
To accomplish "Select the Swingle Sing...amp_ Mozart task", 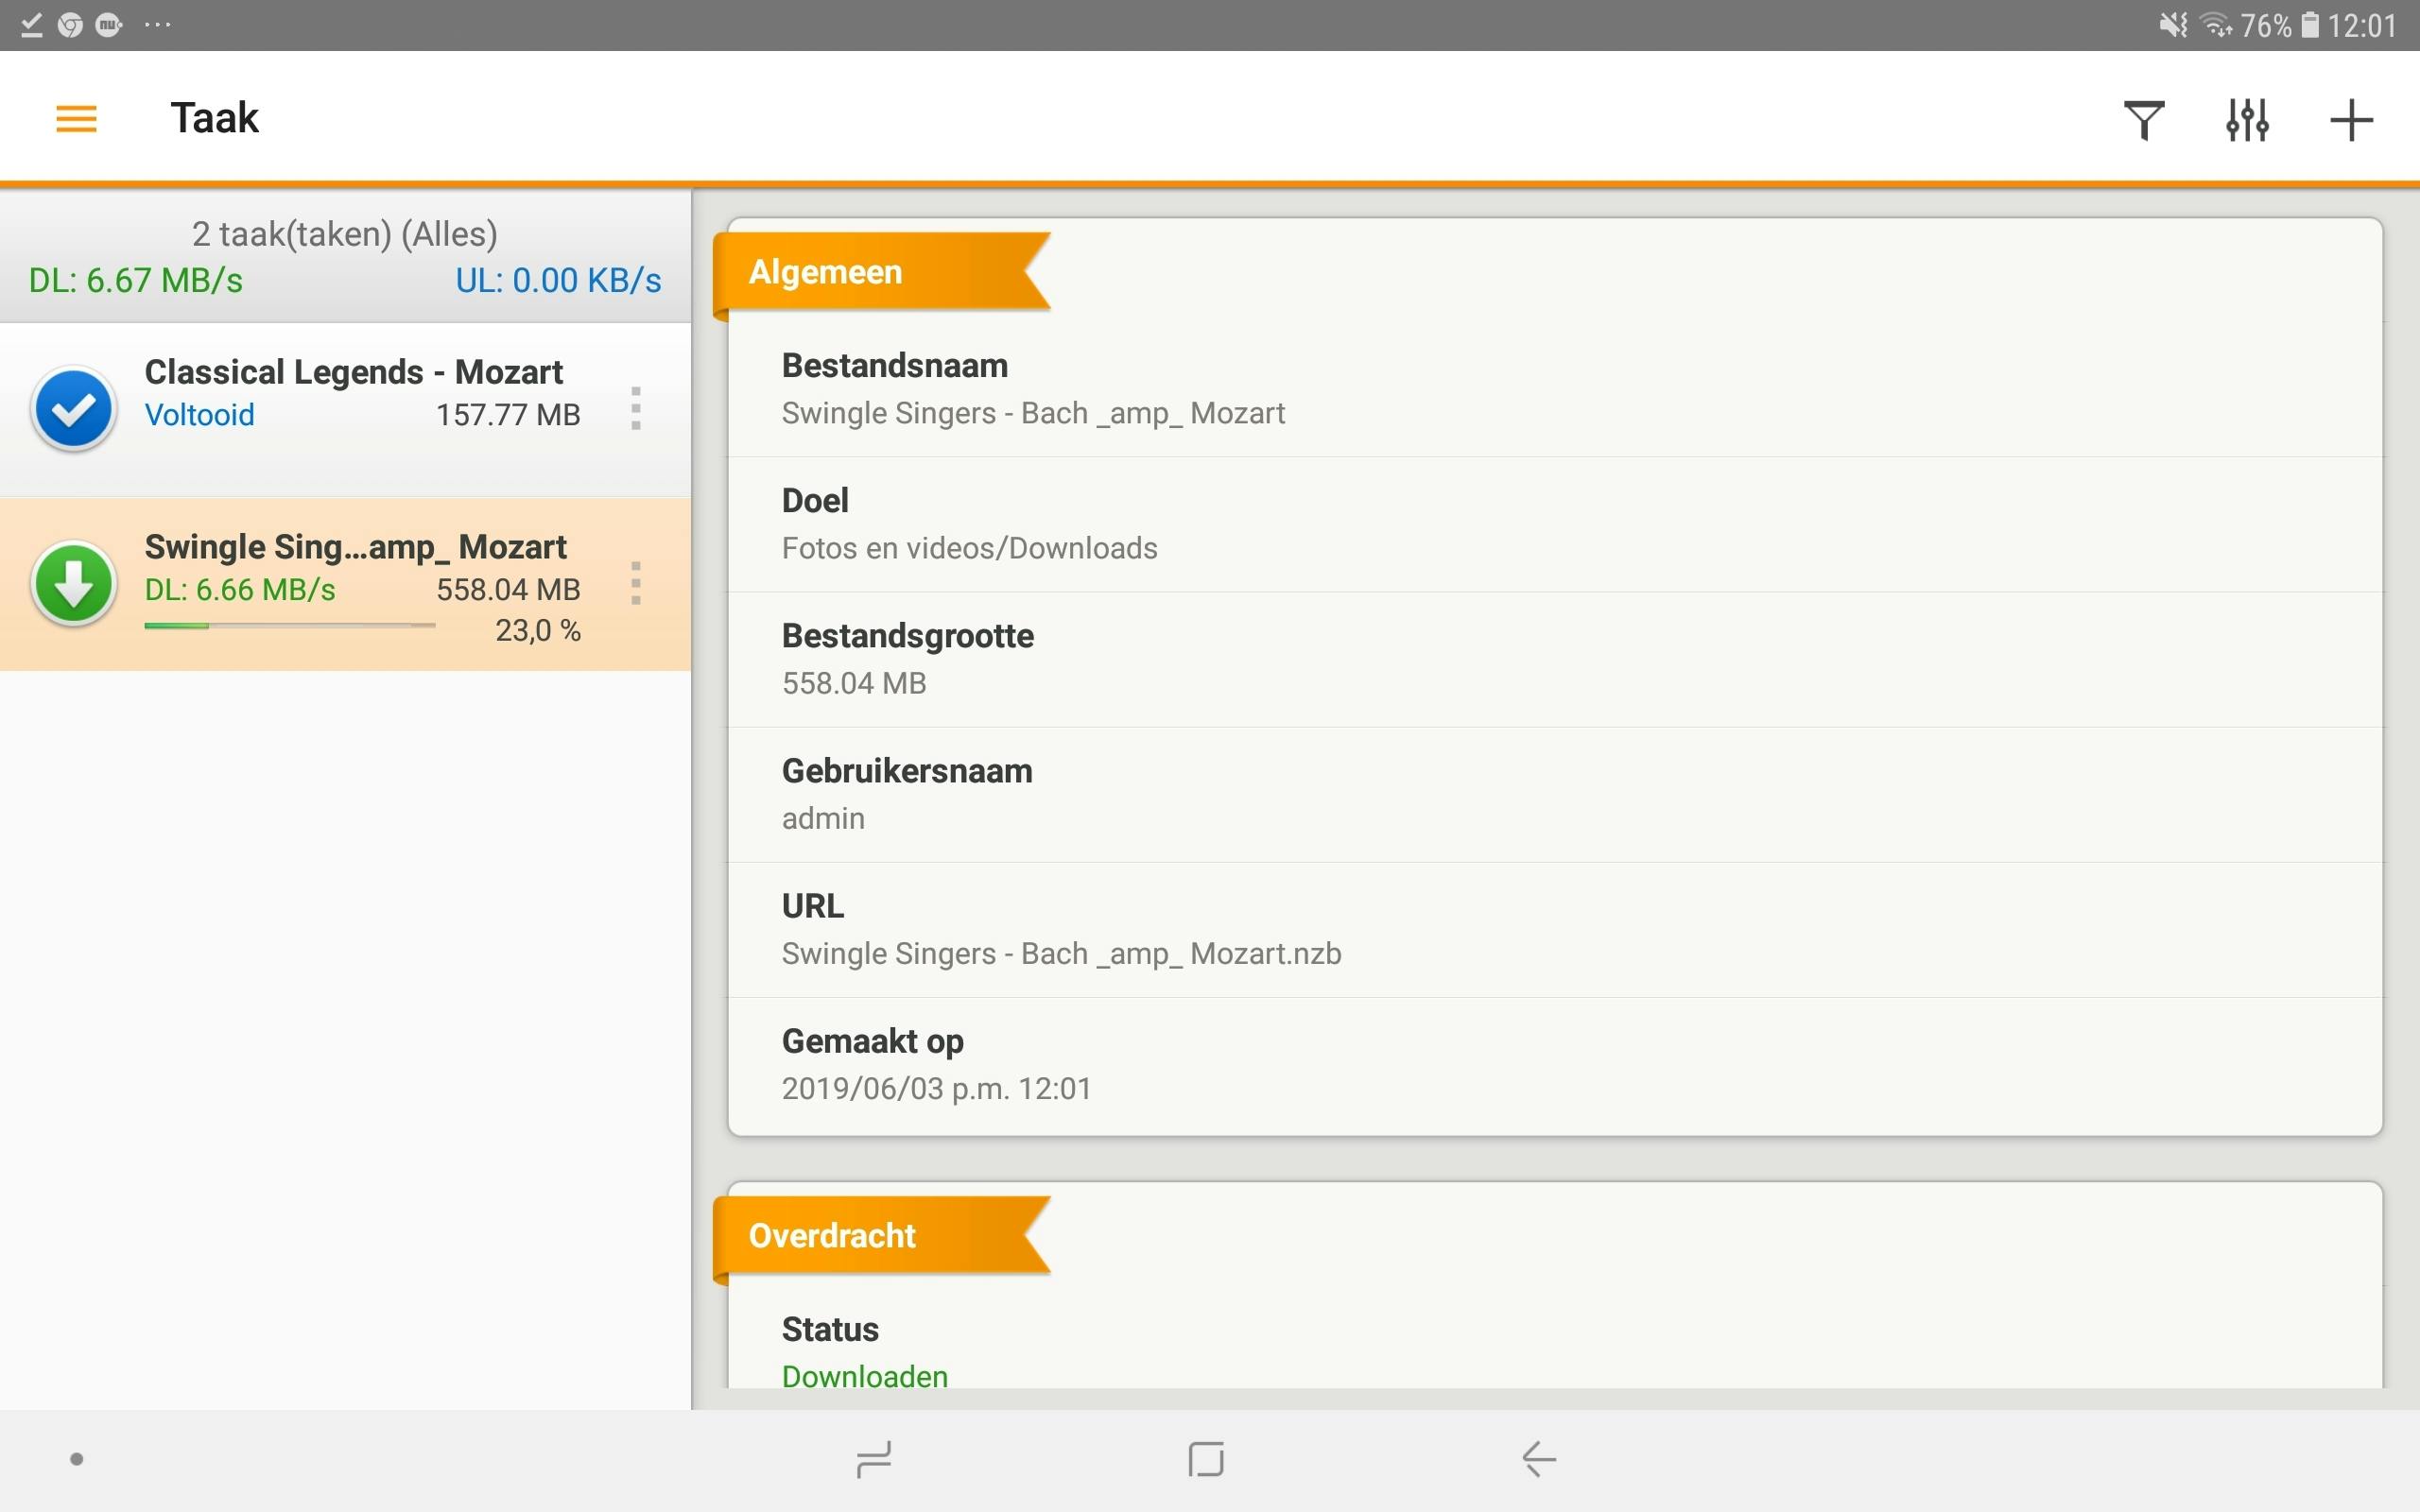I will (x=355, y=548).
